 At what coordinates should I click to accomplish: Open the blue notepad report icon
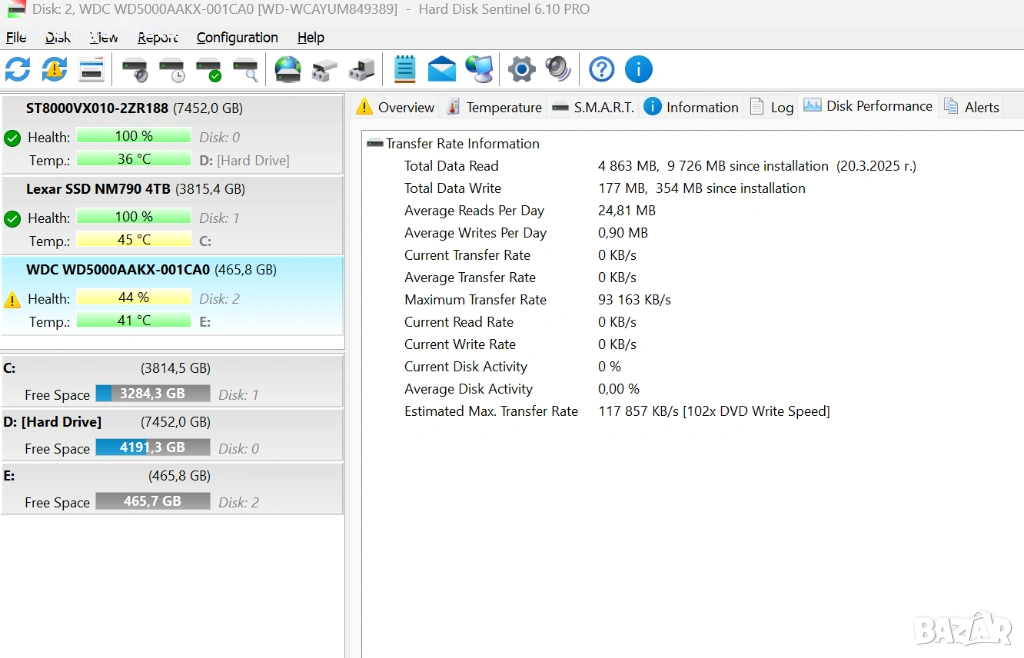click(404, 69)
